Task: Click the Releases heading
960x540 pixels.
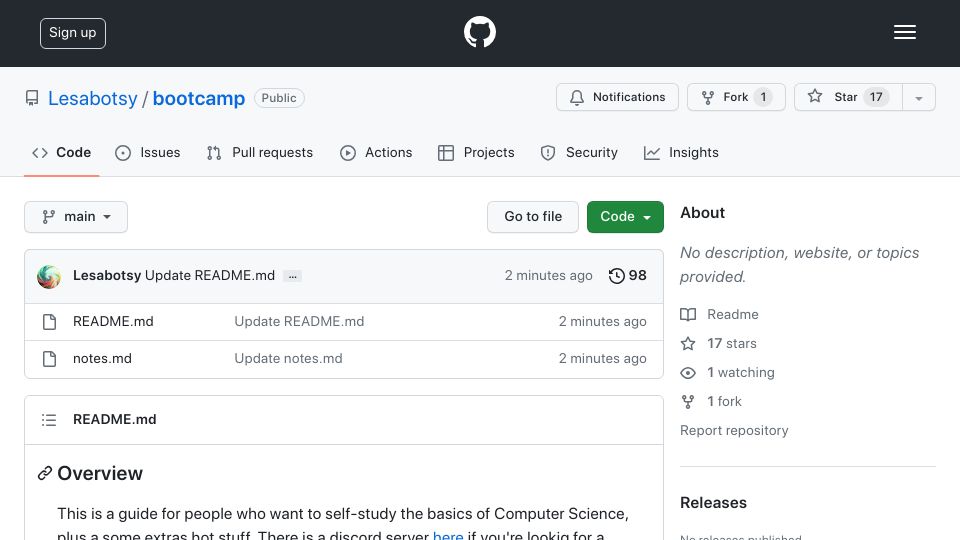Action: point(713,503)
